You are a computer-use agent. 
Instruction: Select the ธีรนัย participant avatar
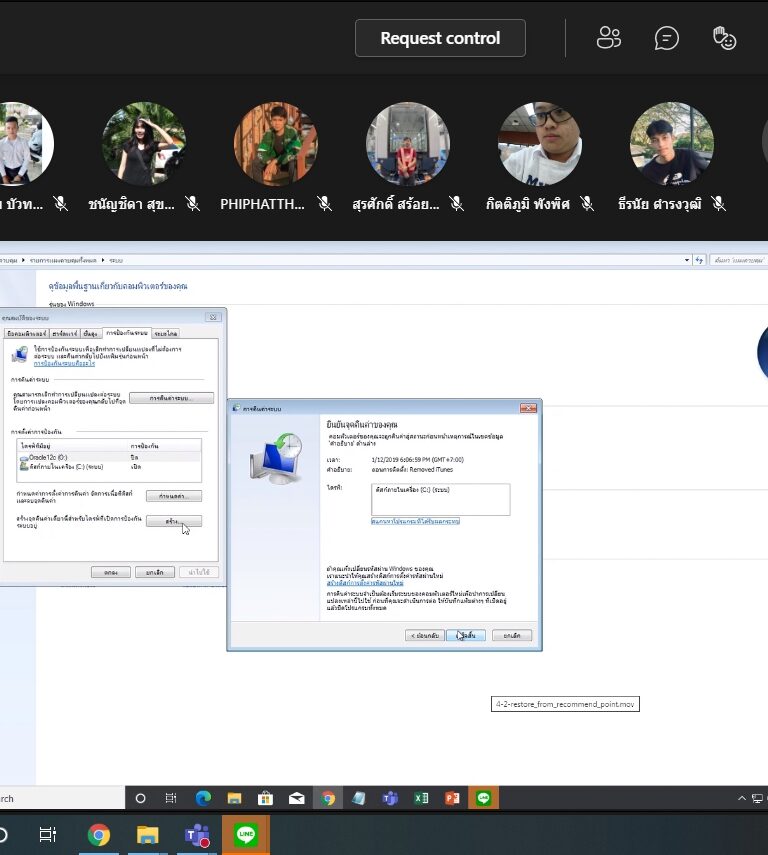click(x=672, y=144)
